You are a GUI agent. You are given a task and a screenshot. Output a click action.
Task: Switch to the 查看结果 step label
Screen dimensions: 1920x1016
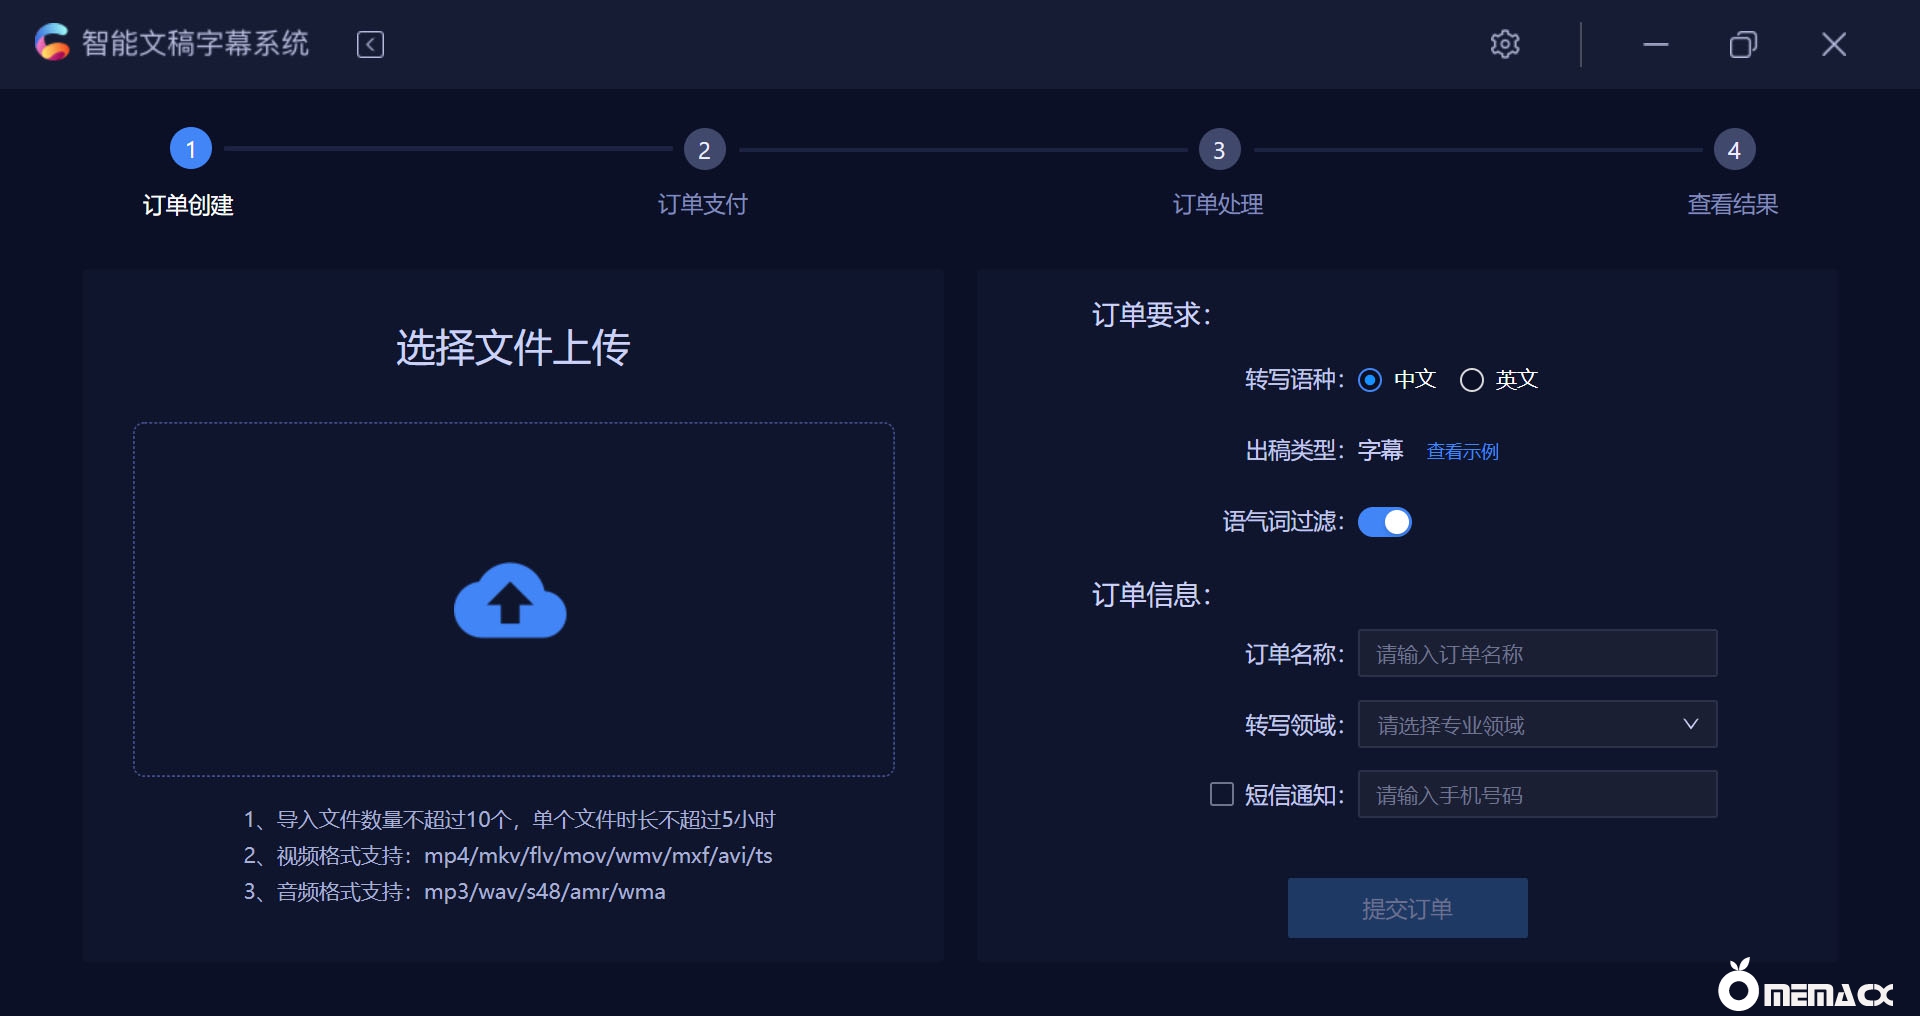[x=1732, y=204]
